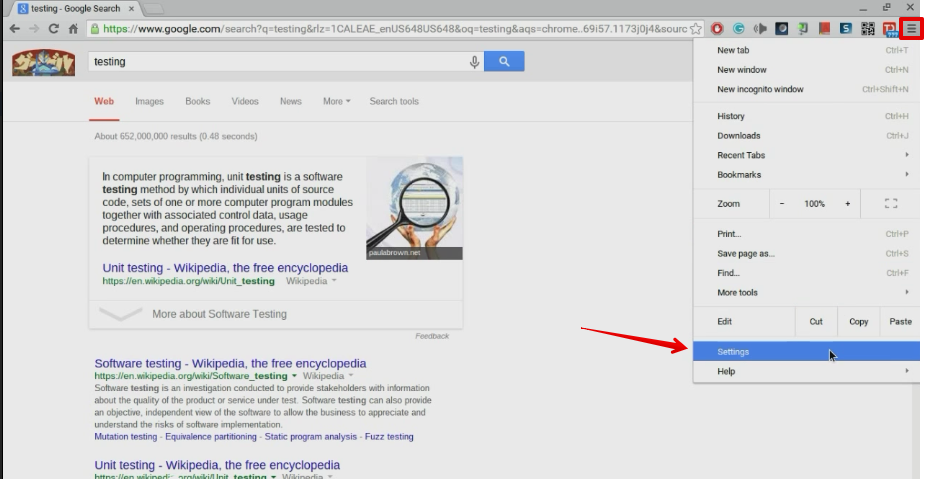Open the Equivalence partitioning sublink
929x479 pixels.
point(211,437)
